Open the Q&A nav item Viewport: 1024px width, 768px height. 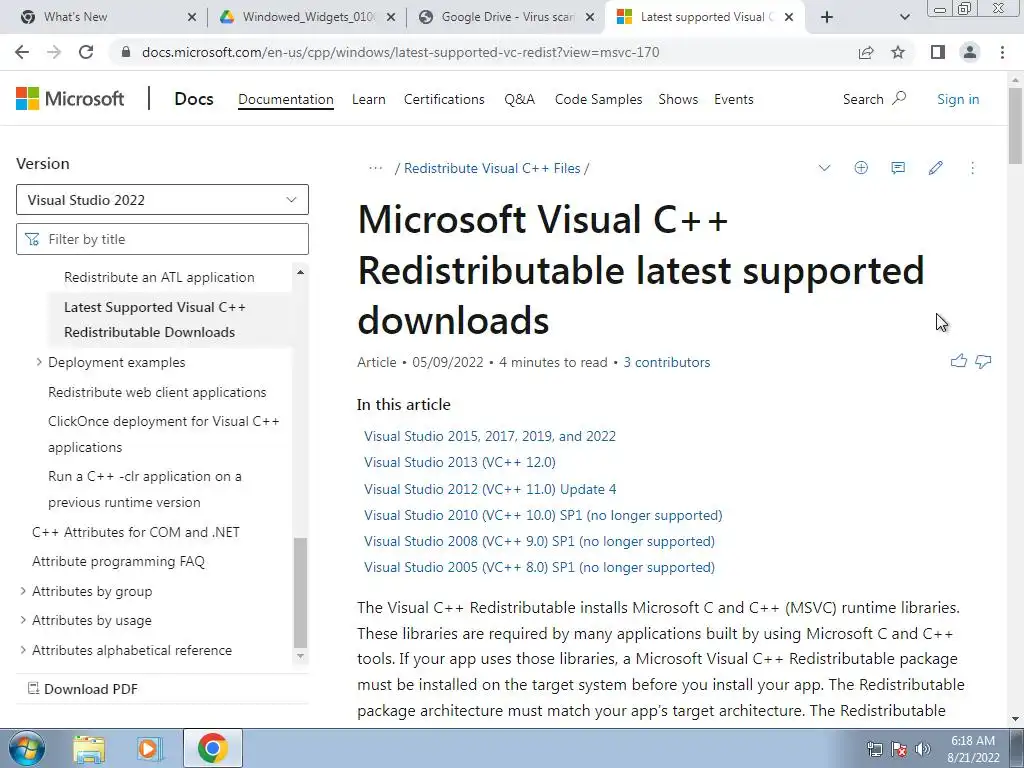click(x=519, y=99)
